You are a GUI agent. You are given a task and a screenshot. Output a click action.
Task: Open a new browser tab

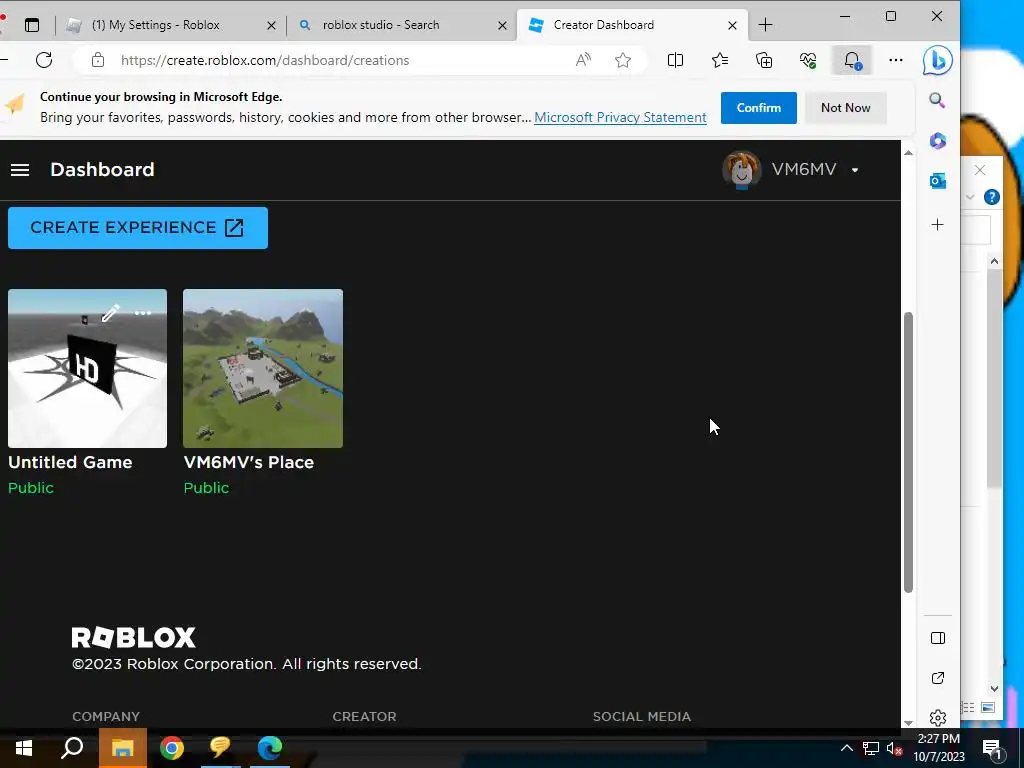(x=765, y=25)
